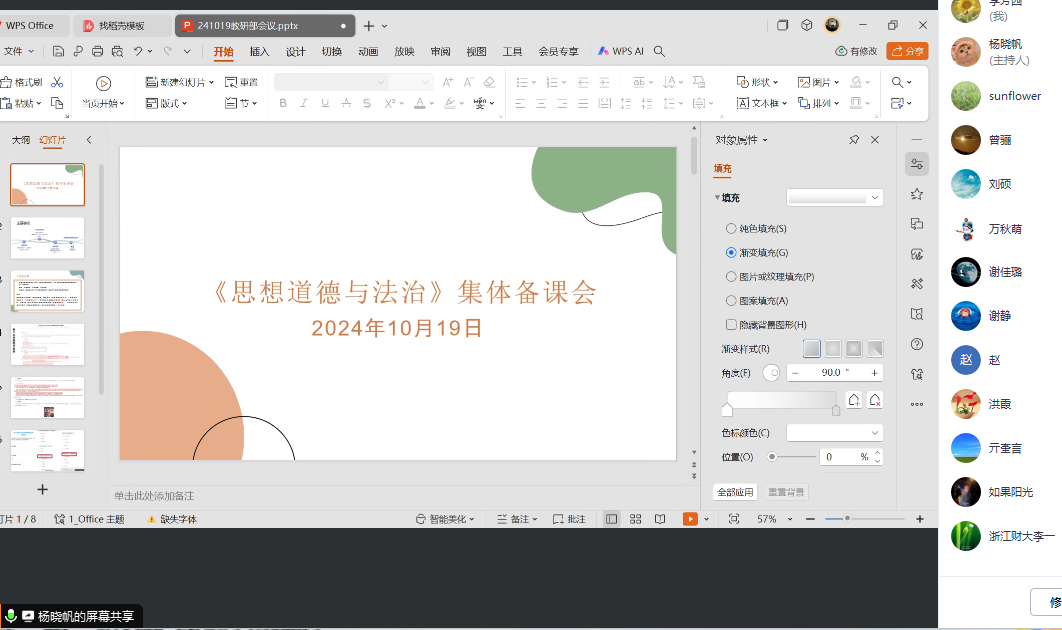Viewport: 1062px width, 630px height.
Task: Select picture or texture fill (图片或纹理填充)
Action: click(731, 276)
